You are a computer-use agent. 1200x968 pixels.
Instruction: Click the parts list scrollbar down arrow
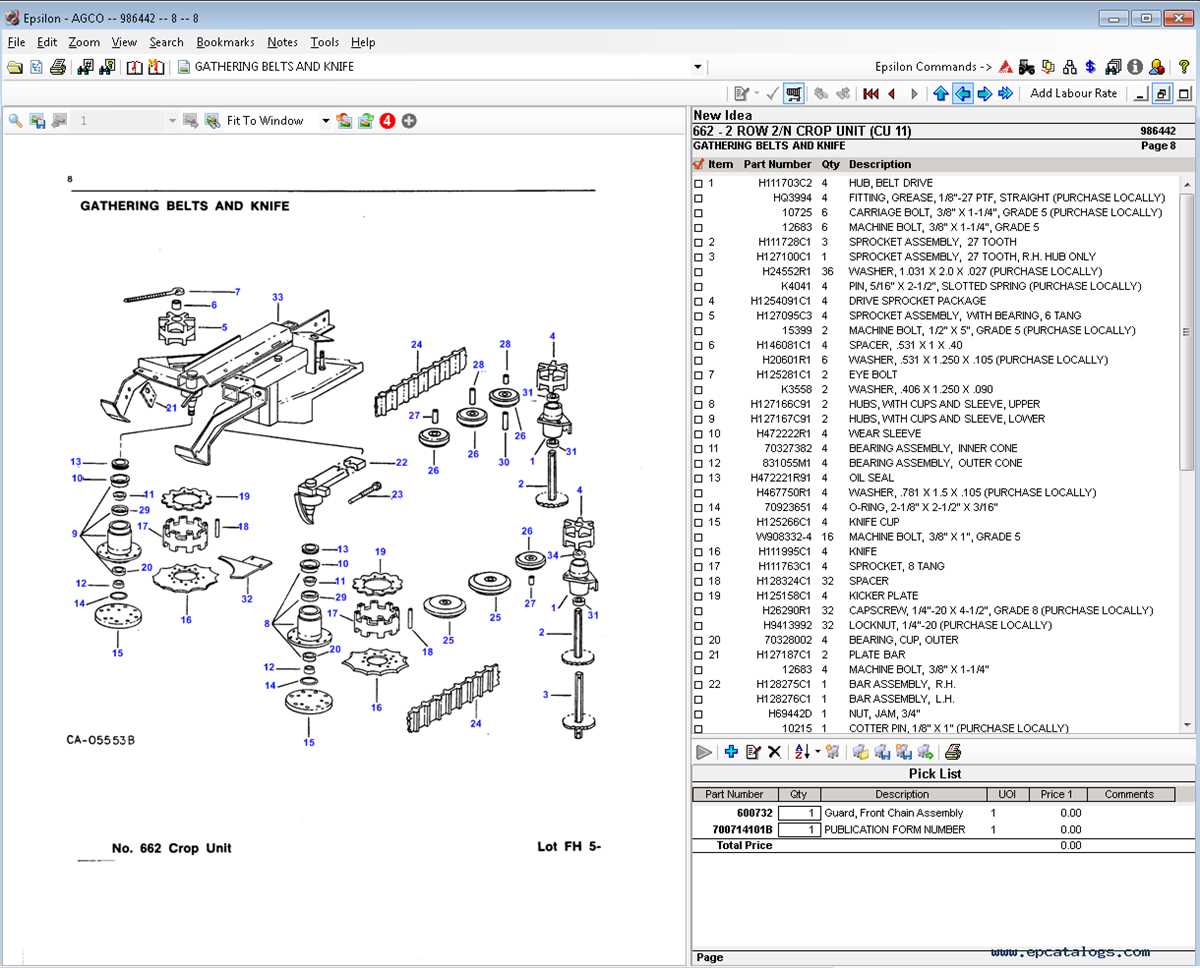click(x=1187, y=725)
